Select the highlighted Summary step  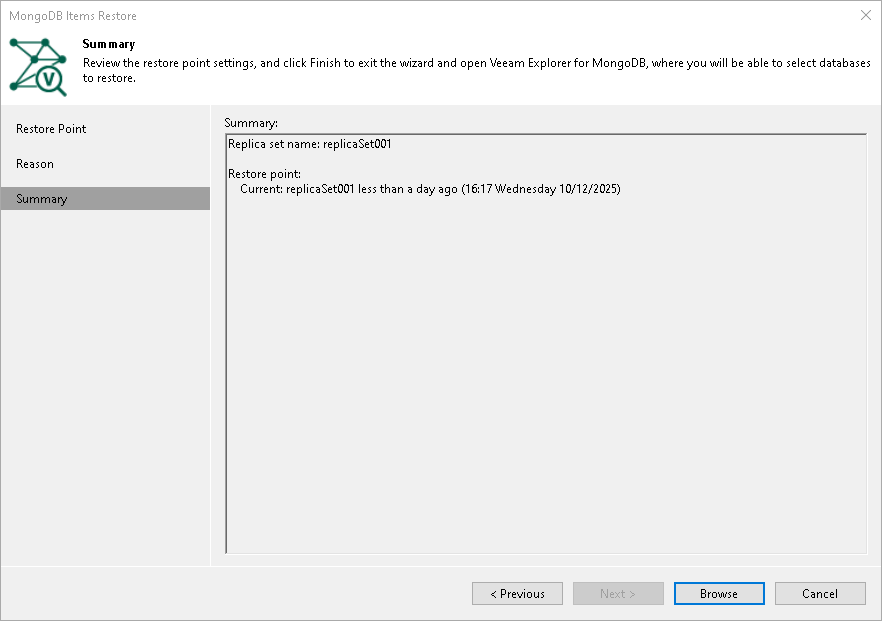coord(41,198)
